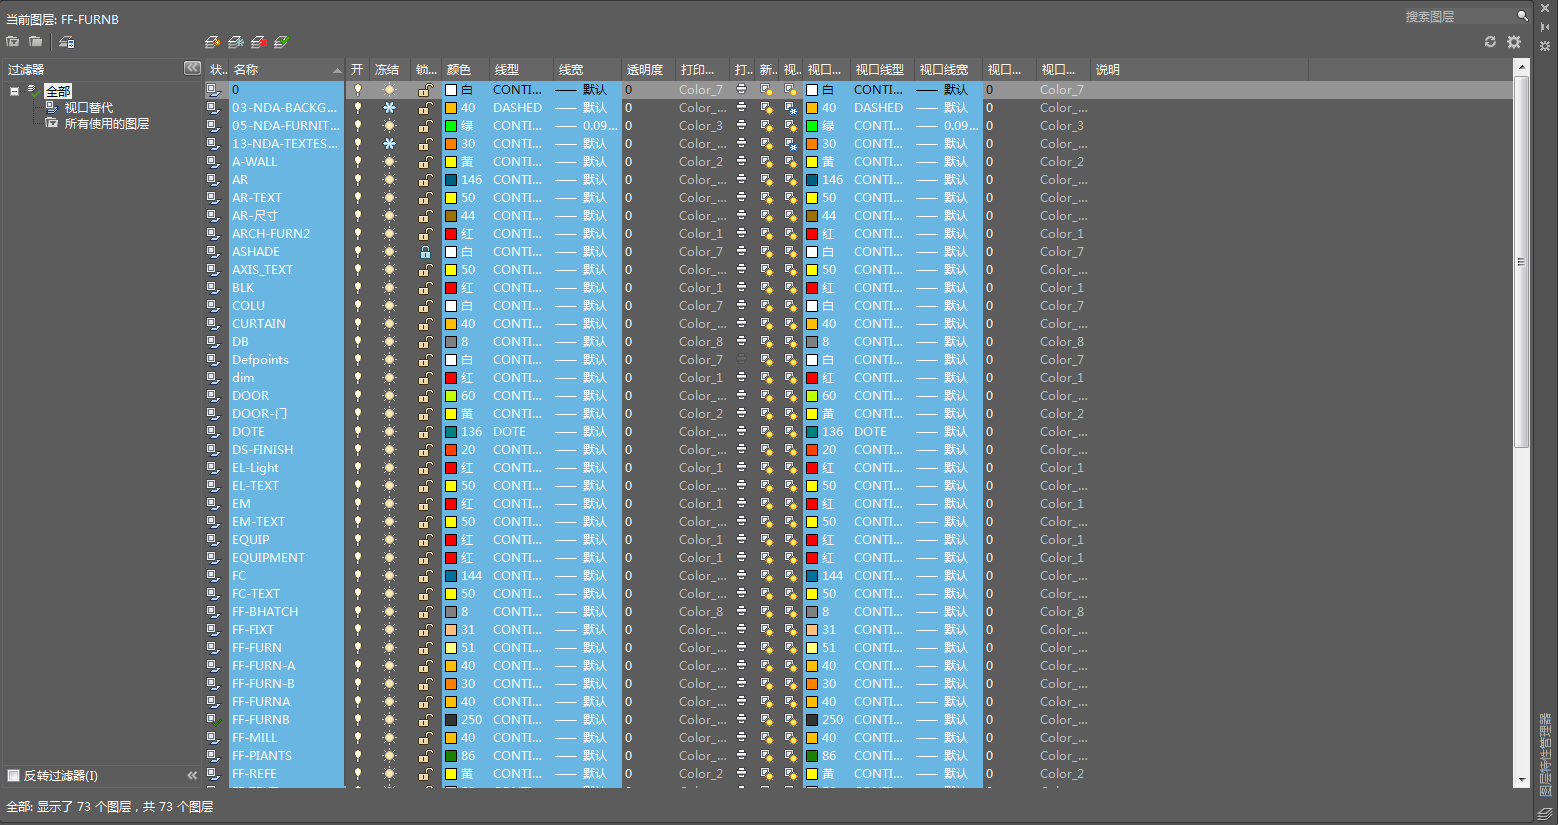Lock the EM-TEXT layer padlock
The height and width of the screenshot is (825, 1558).
tap(425, 522)
